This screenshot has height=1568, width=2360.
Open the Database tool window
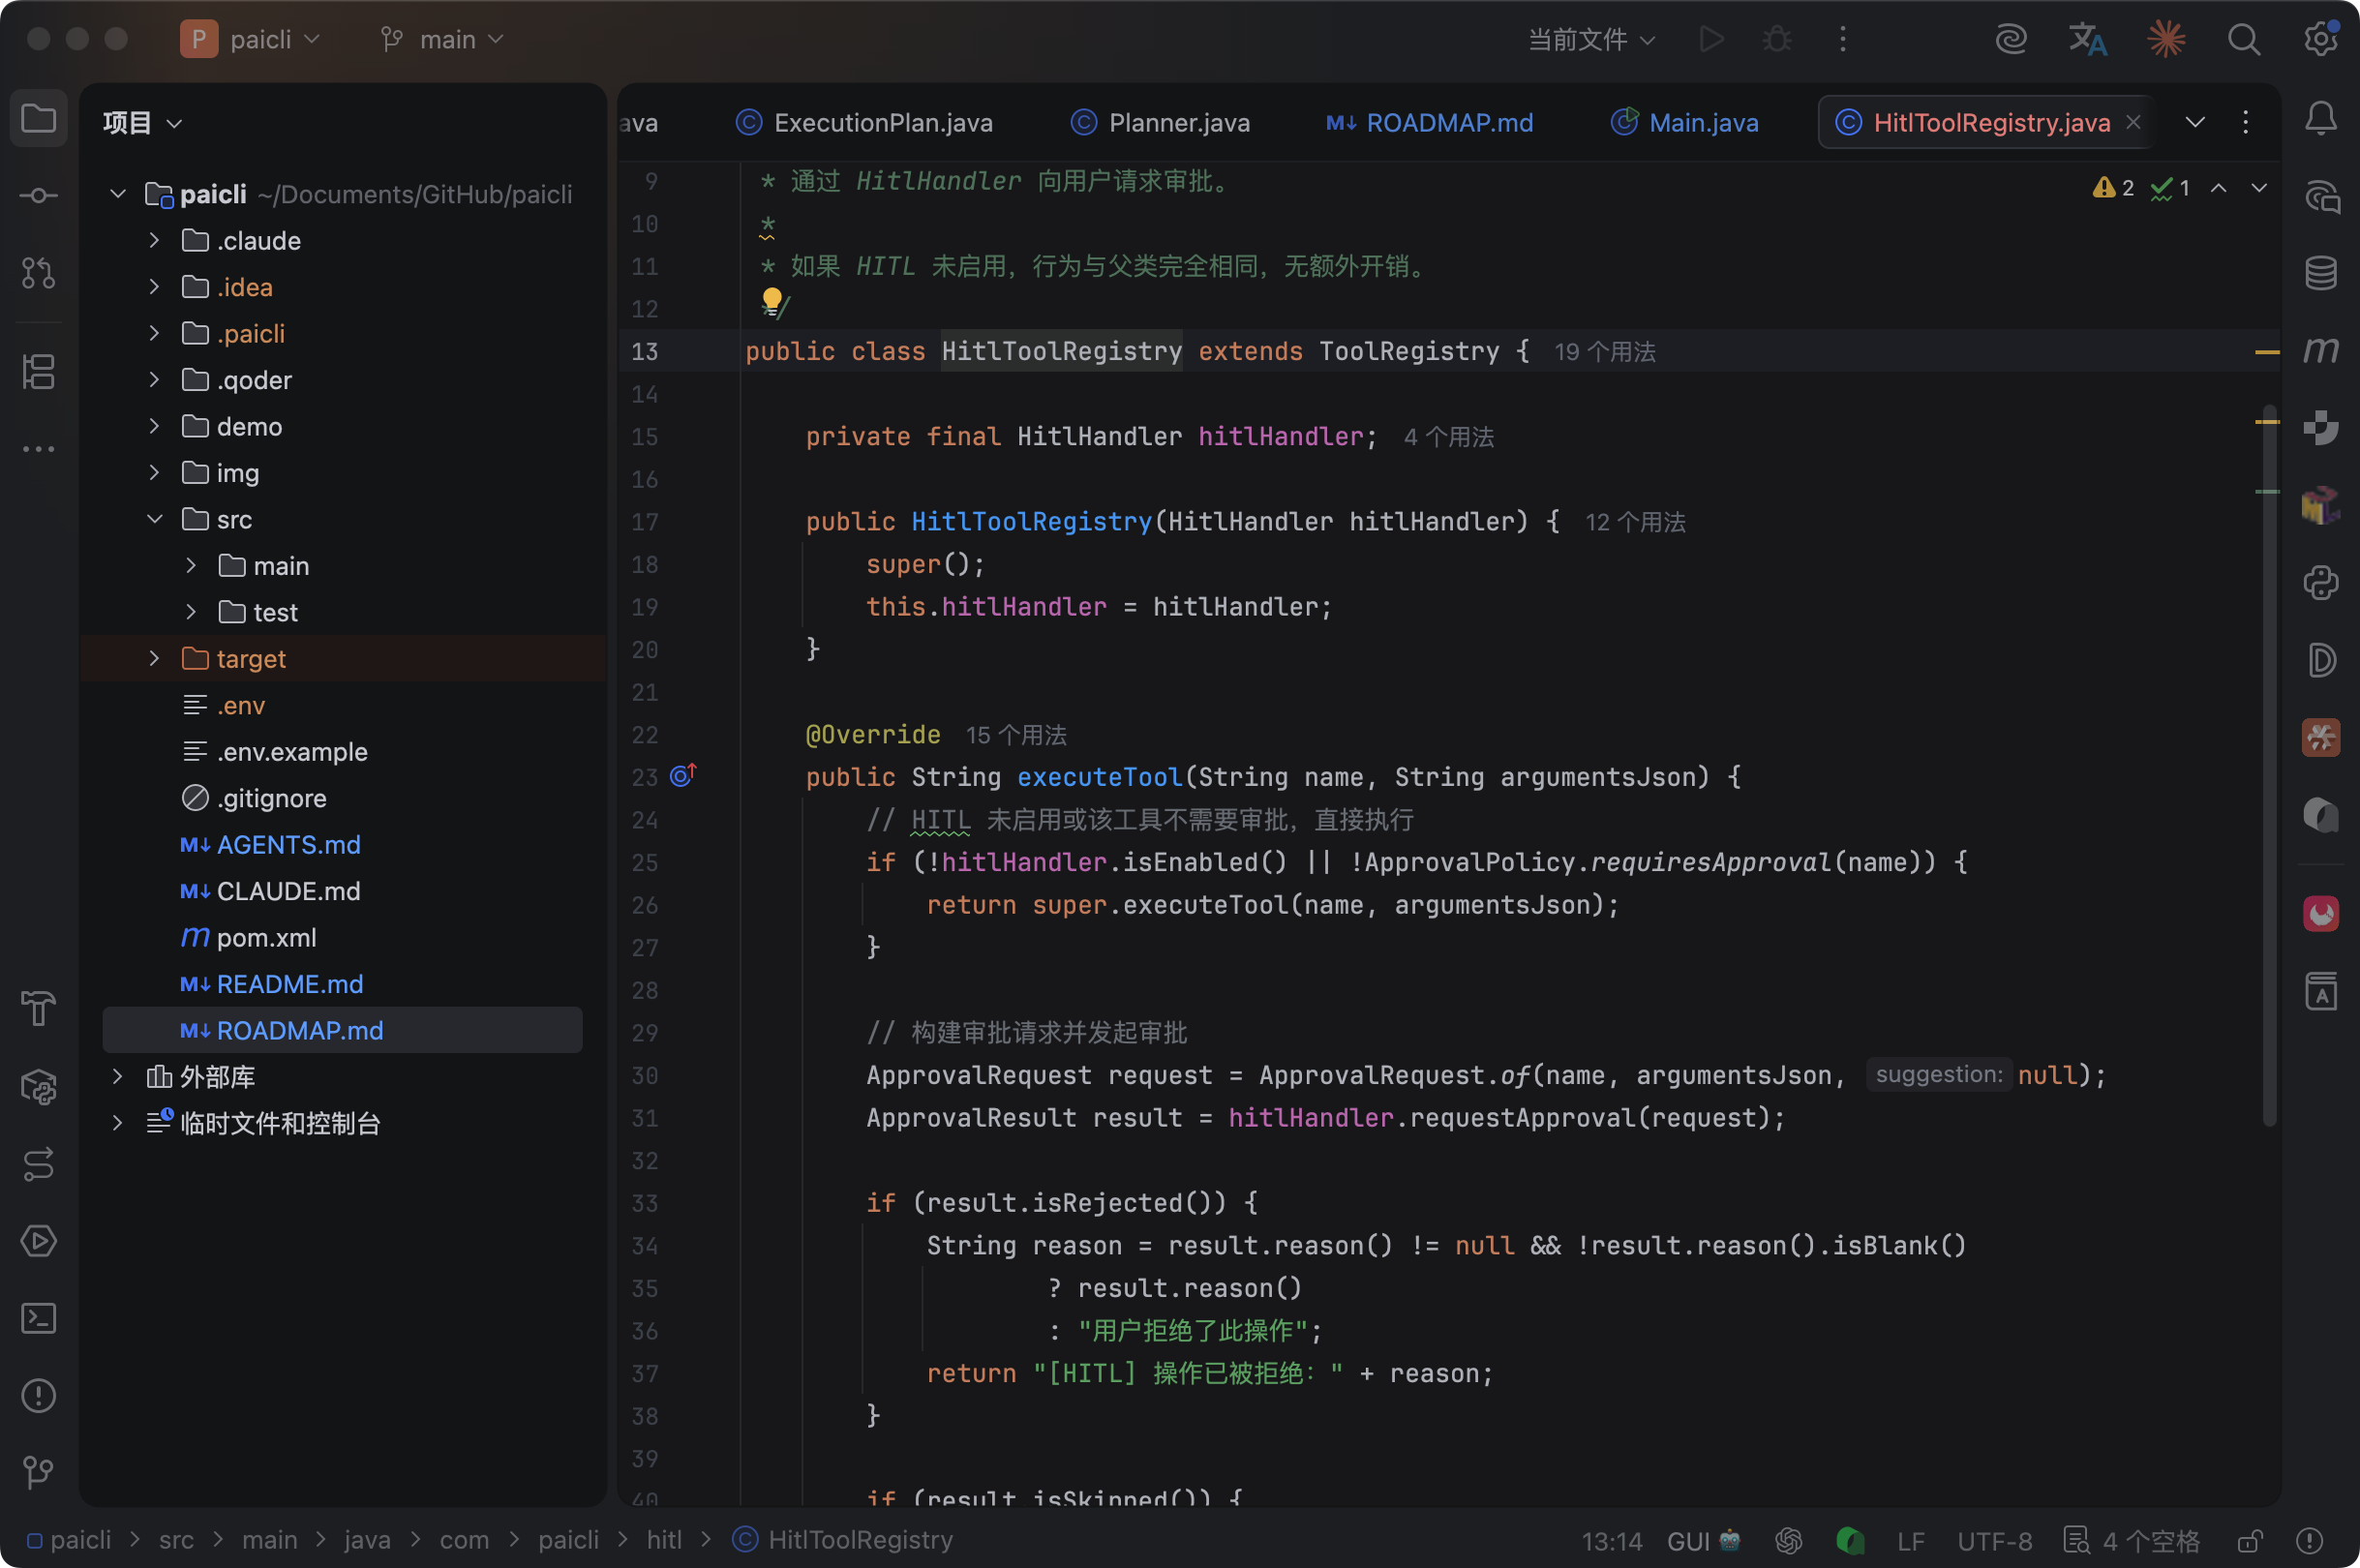click(2320, 273)
